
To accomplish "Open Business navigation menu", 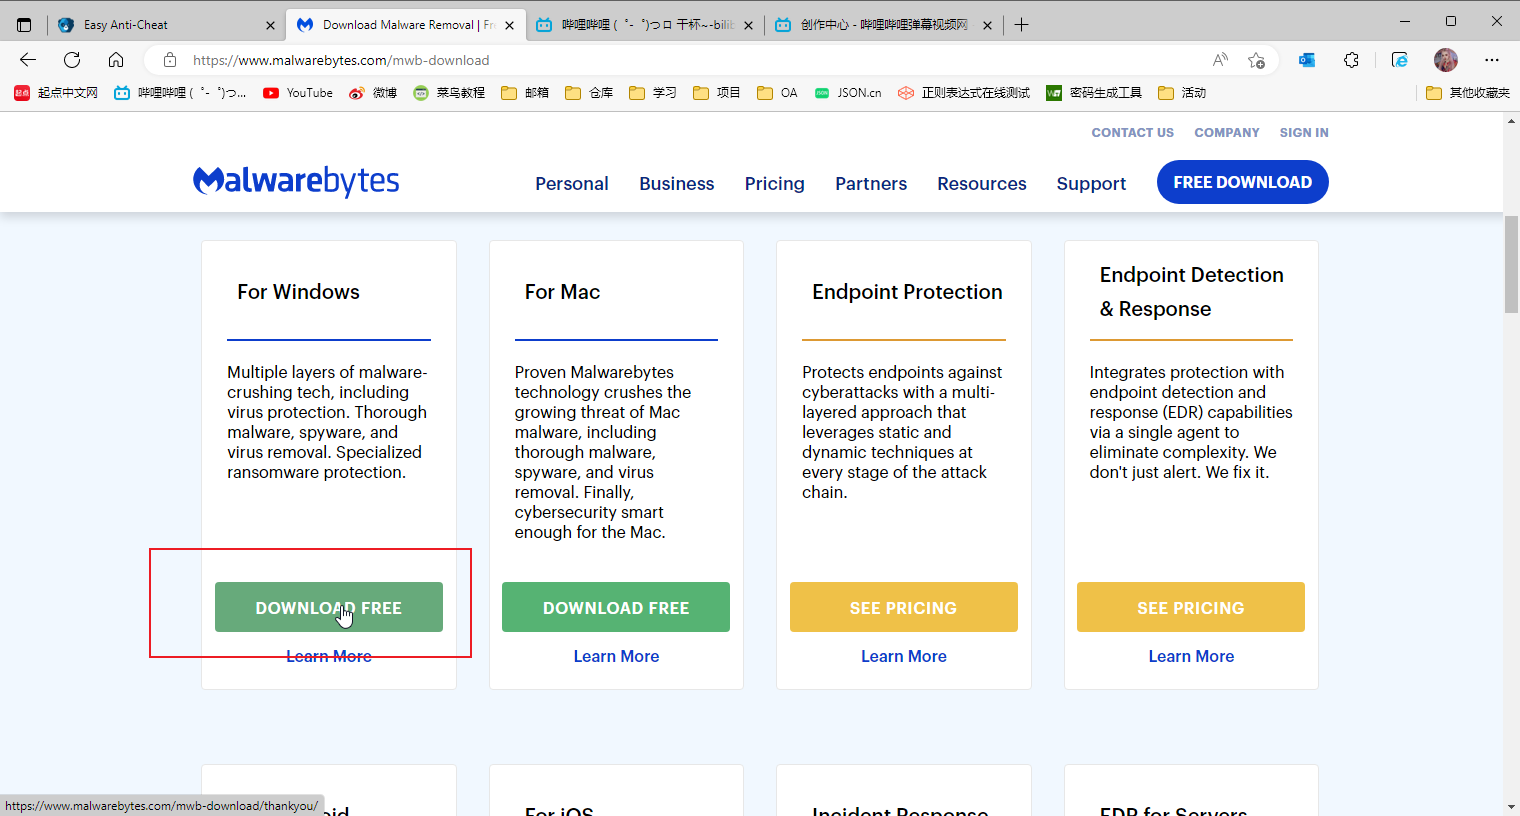I will (x=677, y=184).
